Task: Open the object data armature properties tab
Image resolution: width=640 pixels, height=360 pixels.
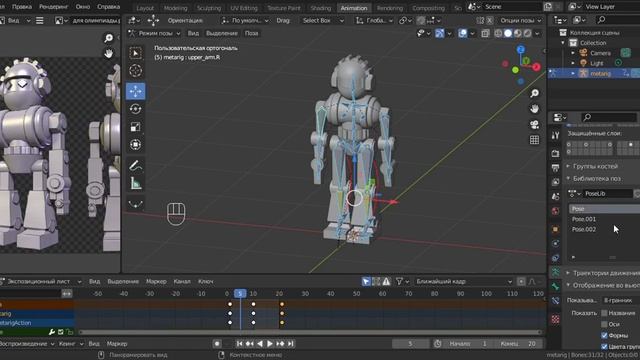Action: 555,272
